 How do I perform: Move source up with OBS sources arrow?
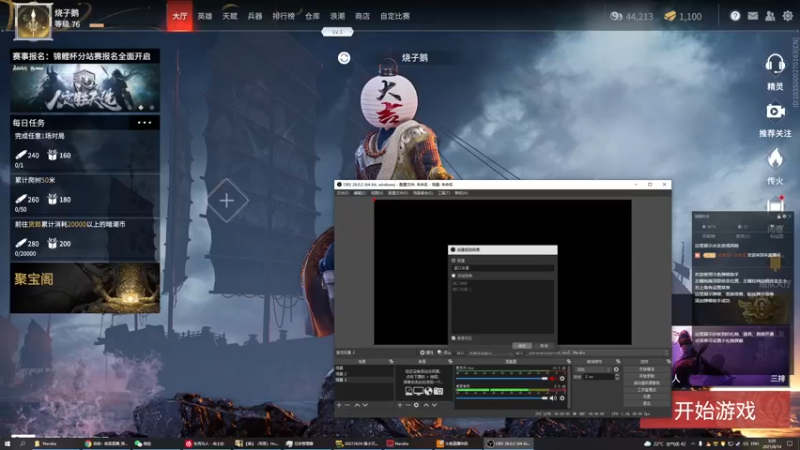click(426, 405)
